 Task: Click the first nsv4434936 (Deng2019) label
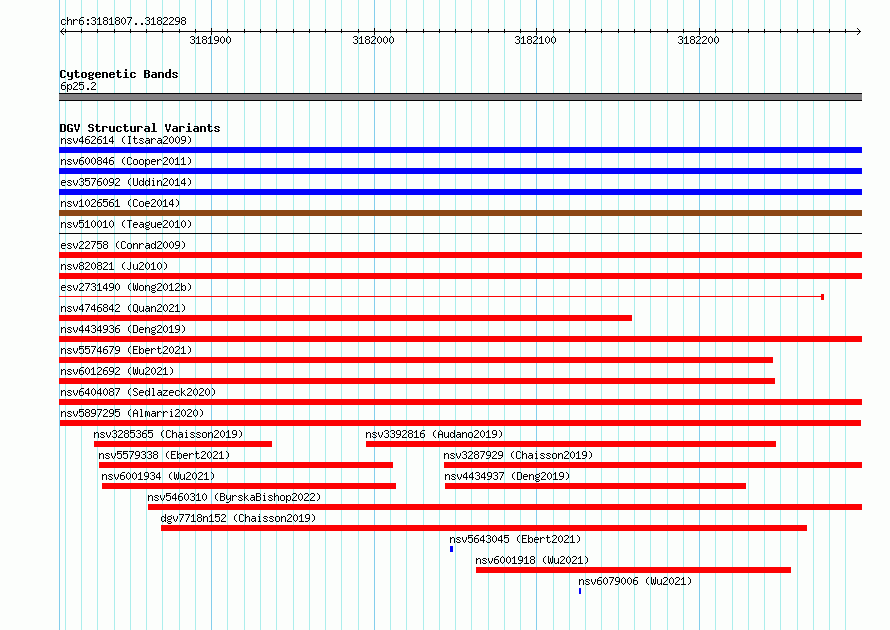pyautogui.click(x=123, y=329)
